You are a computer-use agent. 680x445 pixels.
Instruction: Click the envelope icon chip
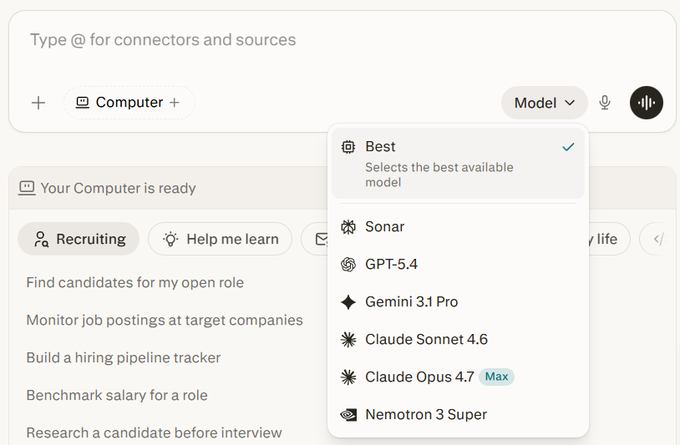[x=321, y=239]
